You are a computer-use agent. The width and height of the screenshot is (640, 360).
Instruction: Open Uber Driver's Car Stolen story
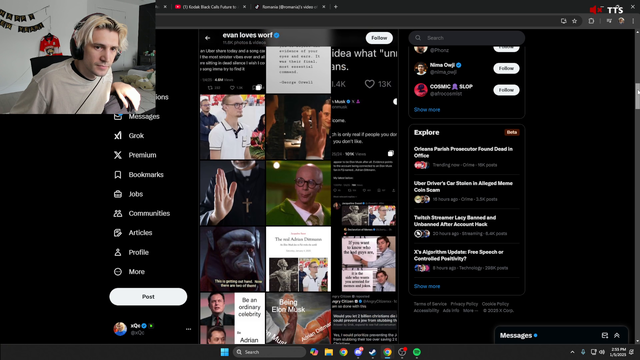(x=467, y=191)
